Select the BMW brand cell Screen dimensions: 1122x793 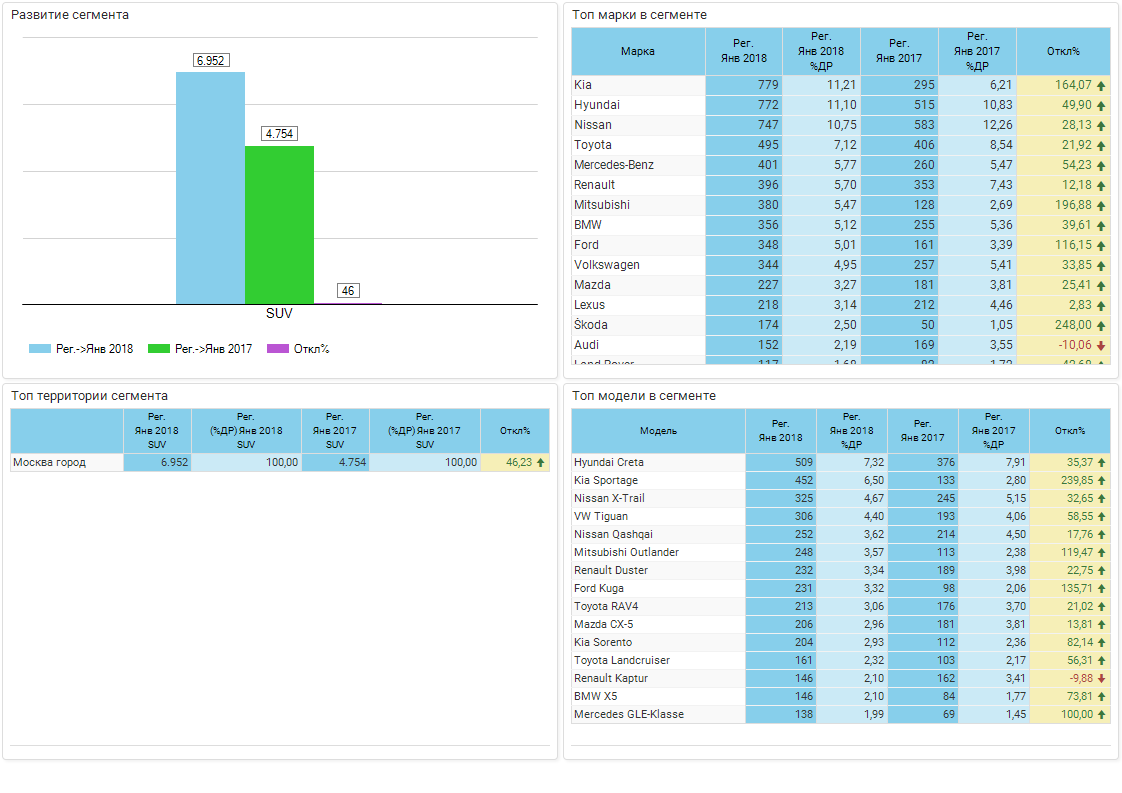click(x=638, y=225)
